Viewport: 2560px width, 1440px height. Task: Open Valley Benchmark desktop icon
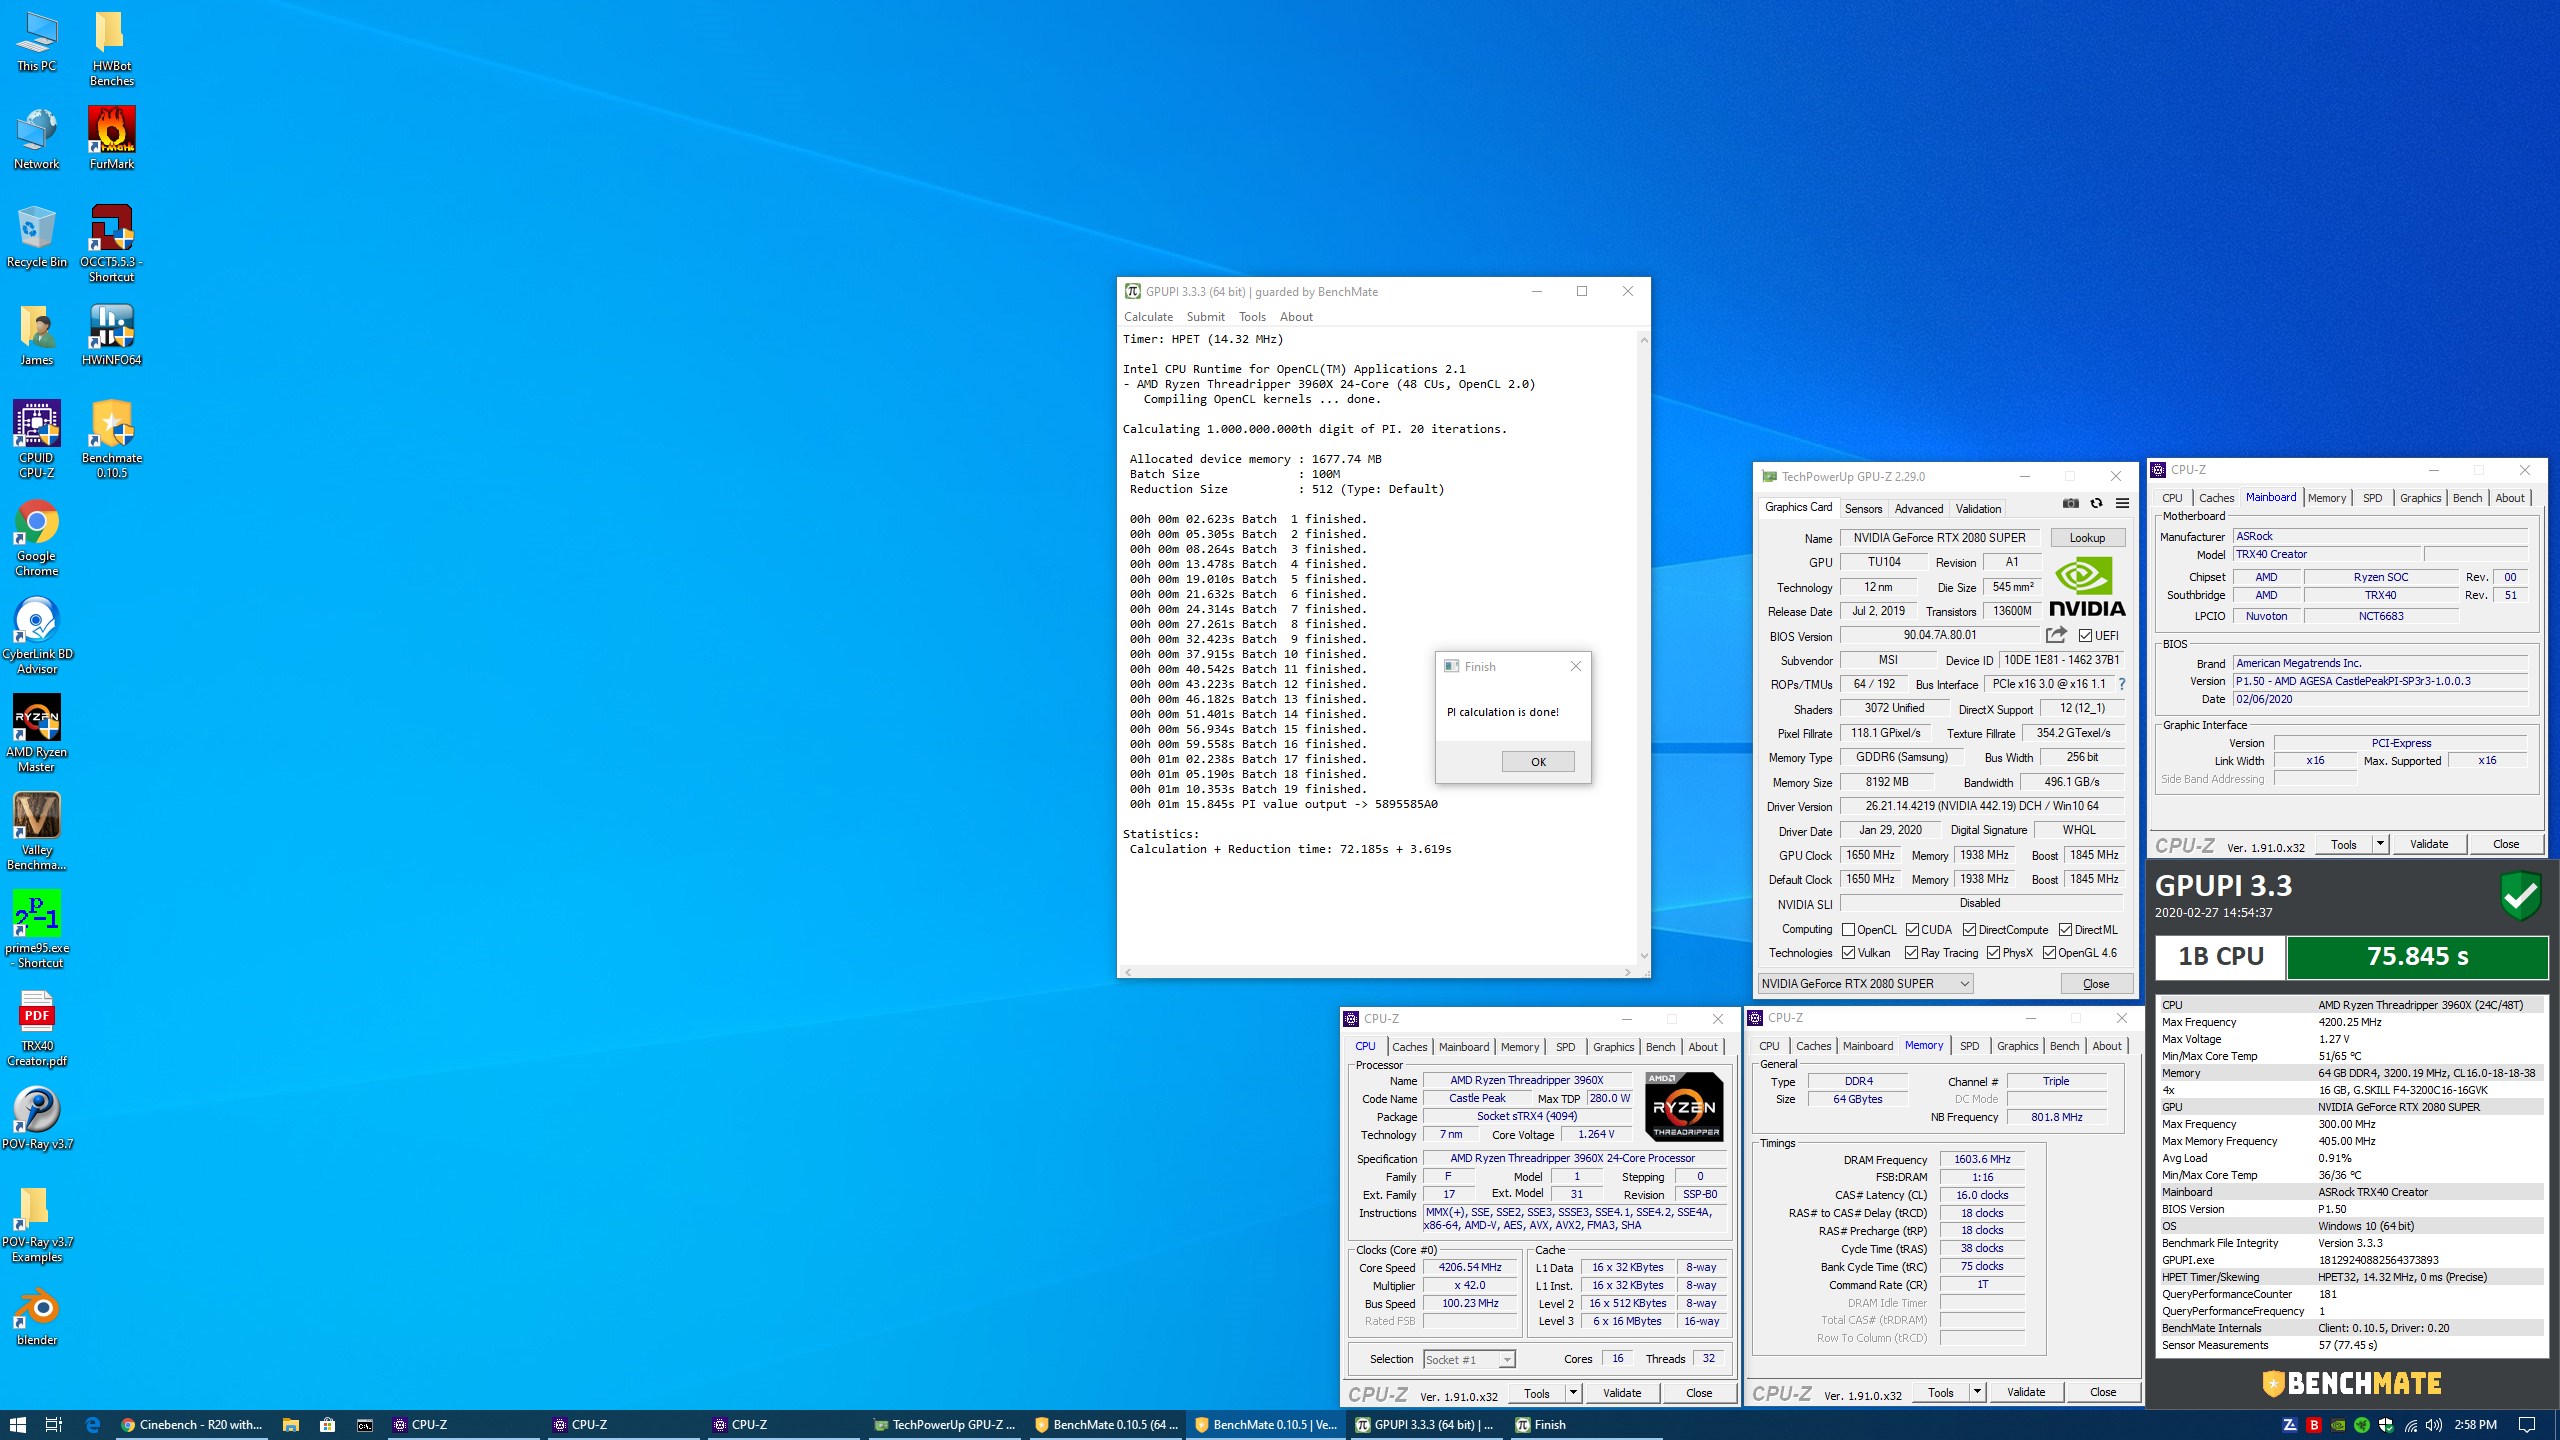pos(37,831)
